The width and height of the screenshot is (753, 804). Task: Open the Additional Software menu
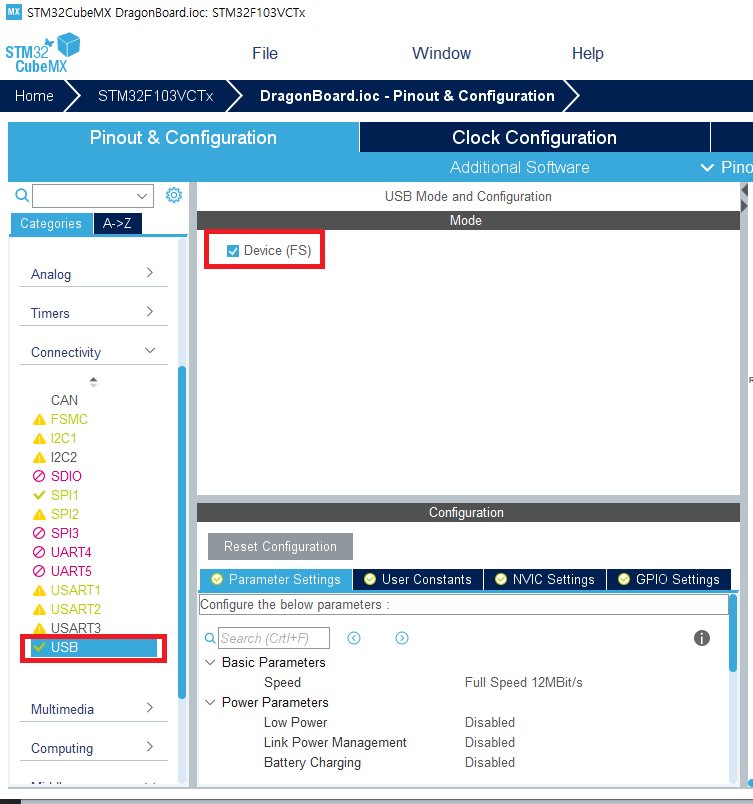(520, 167)
